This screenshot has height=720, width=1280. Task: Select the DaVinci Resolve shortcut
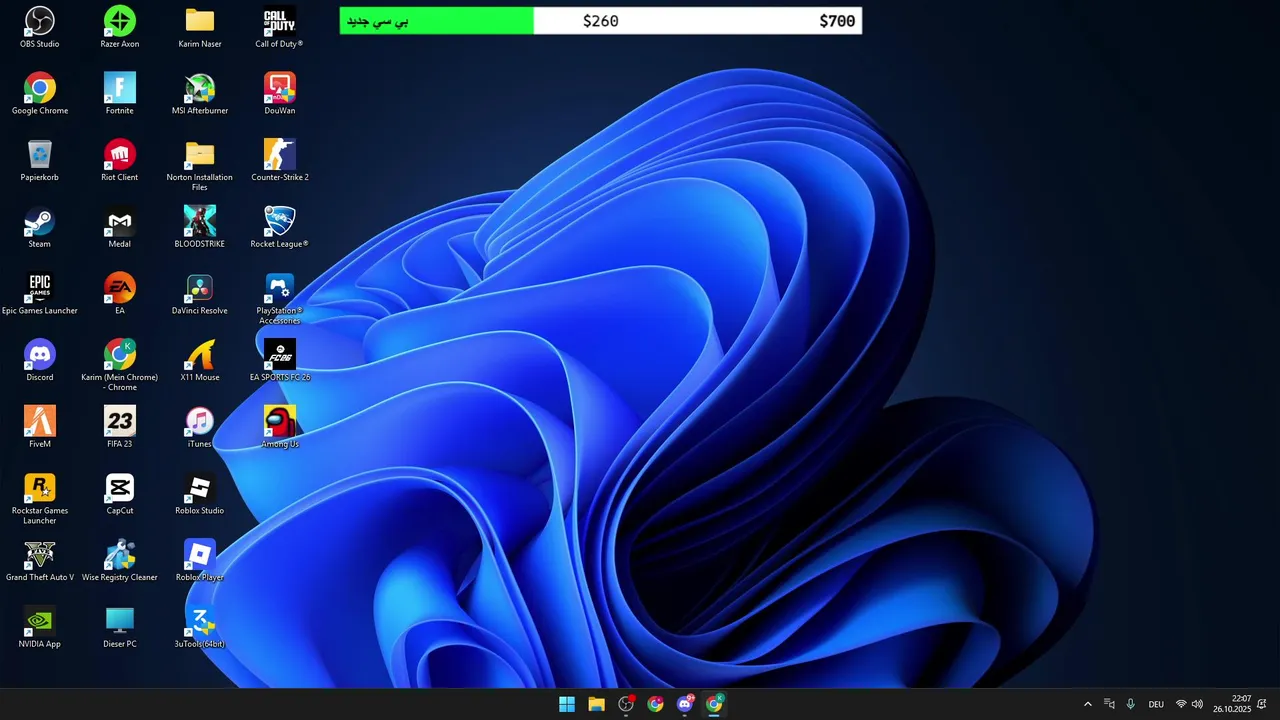click(x=200, y=294)
